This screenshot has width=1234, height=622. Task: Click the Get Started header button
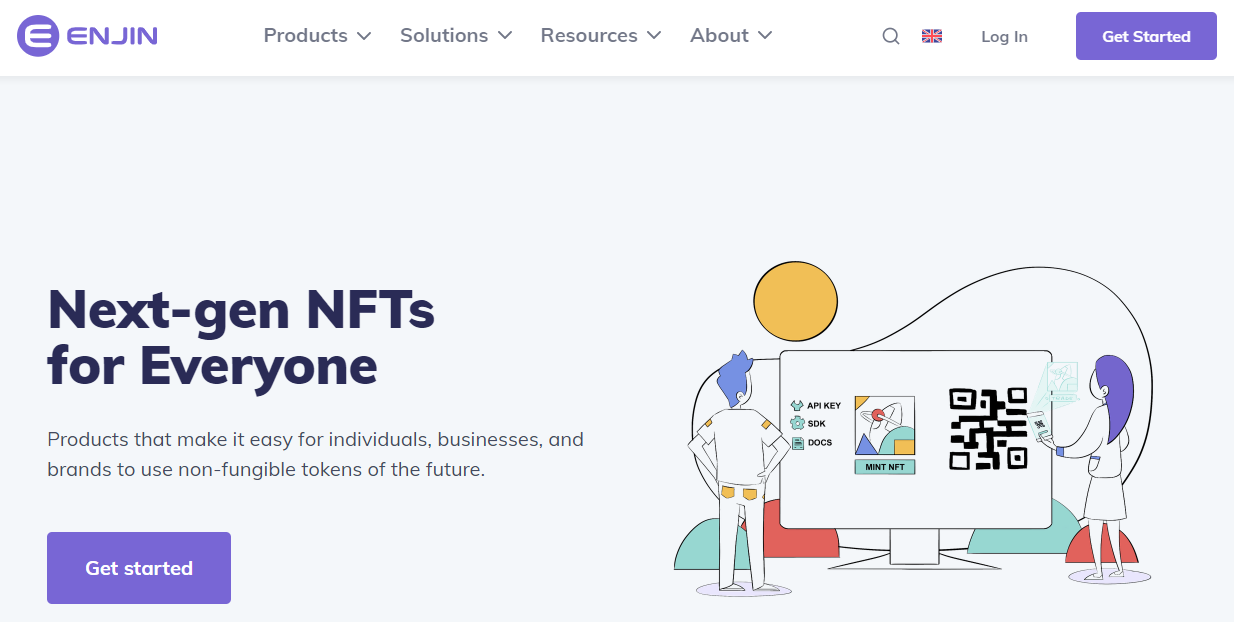(x=1146, y=36)
